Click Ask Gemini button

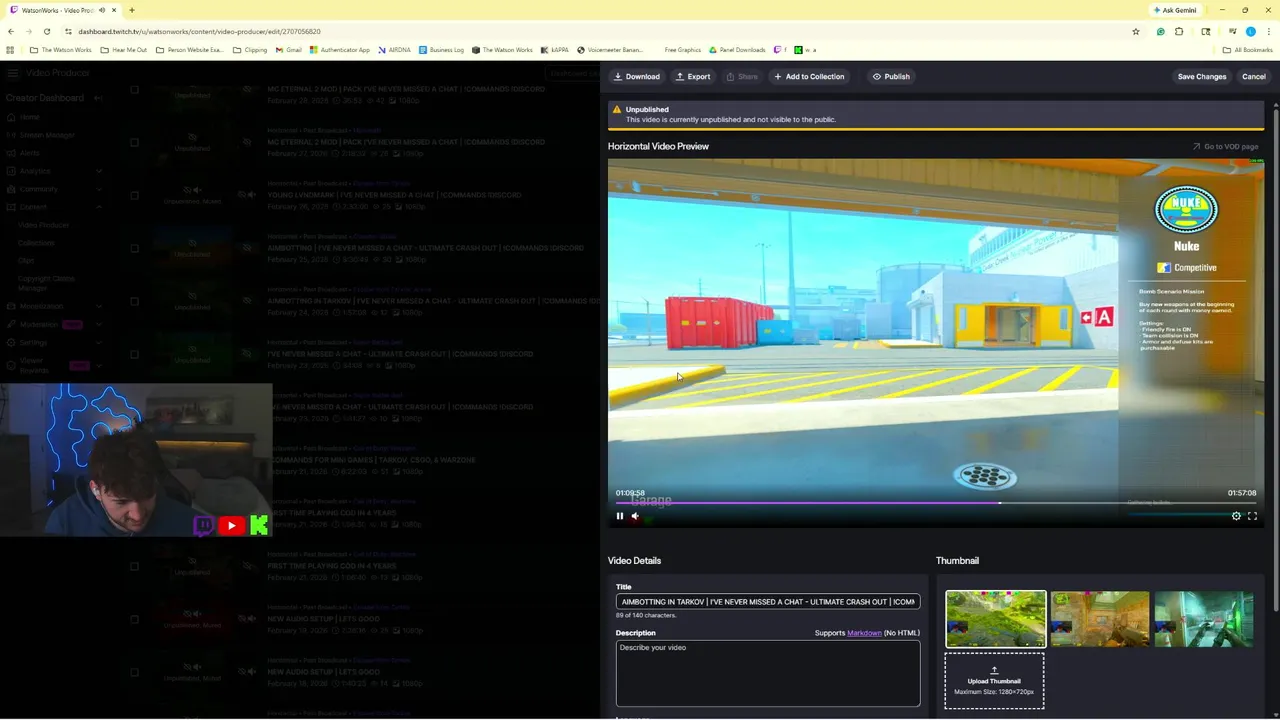pos(1175,10)
